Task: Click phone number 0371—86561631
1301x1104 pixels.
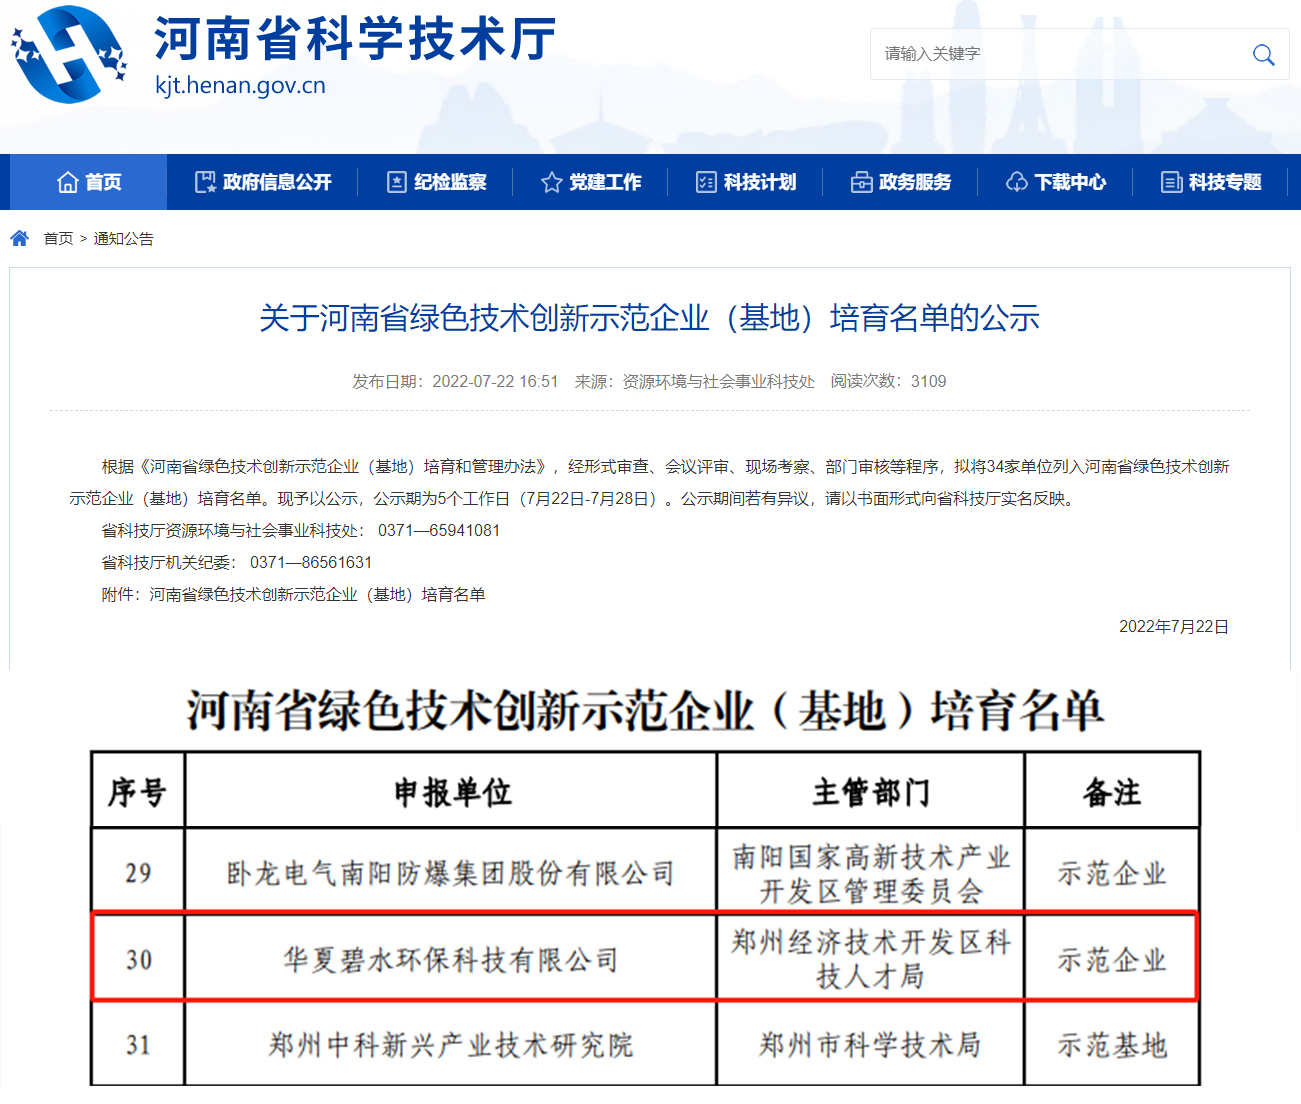Action: pyautogui.click(x=311, y=562)
